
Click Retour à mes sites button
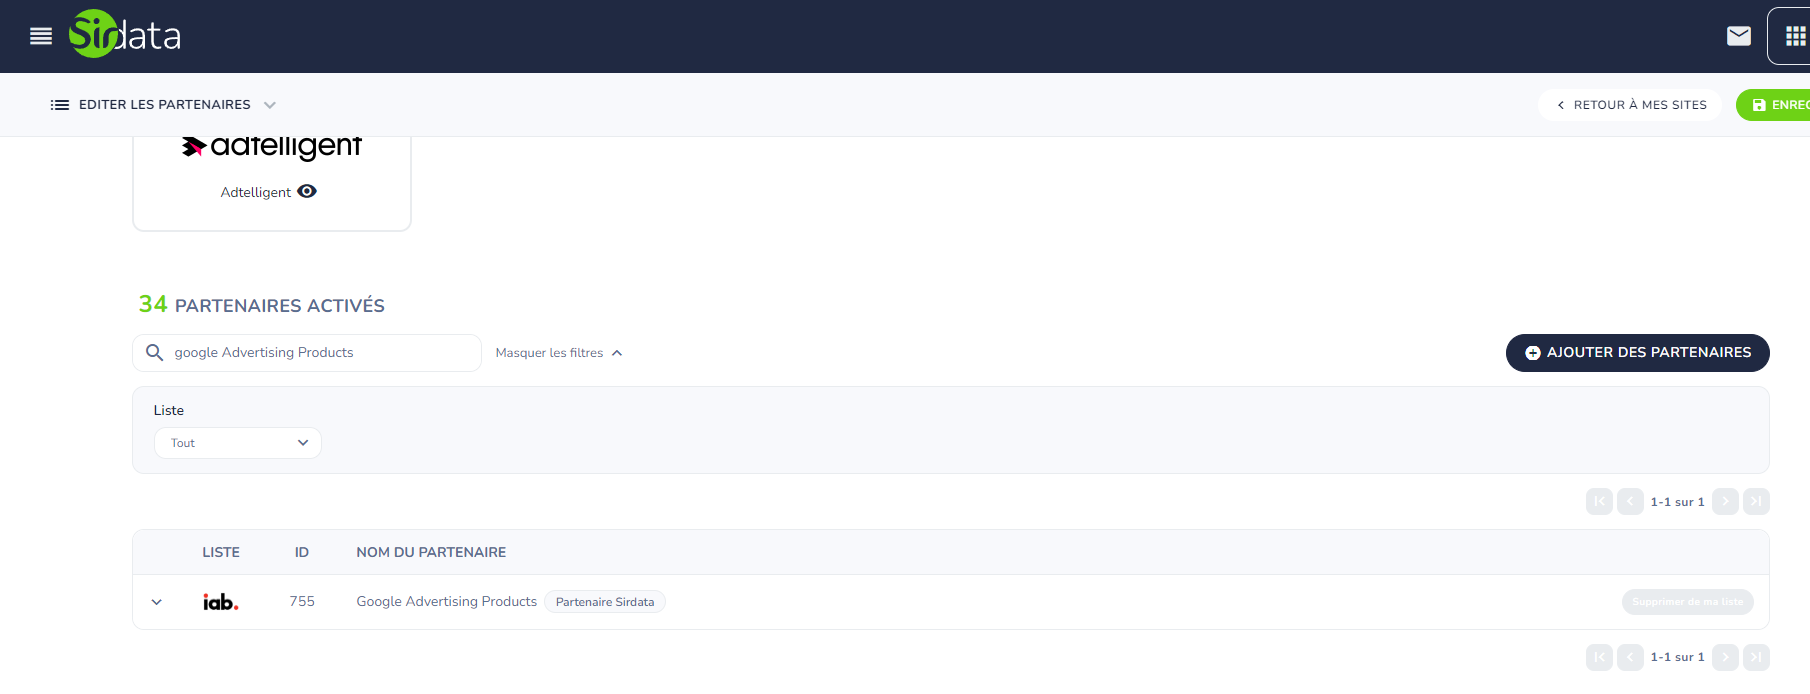(x=1630, y=105)
